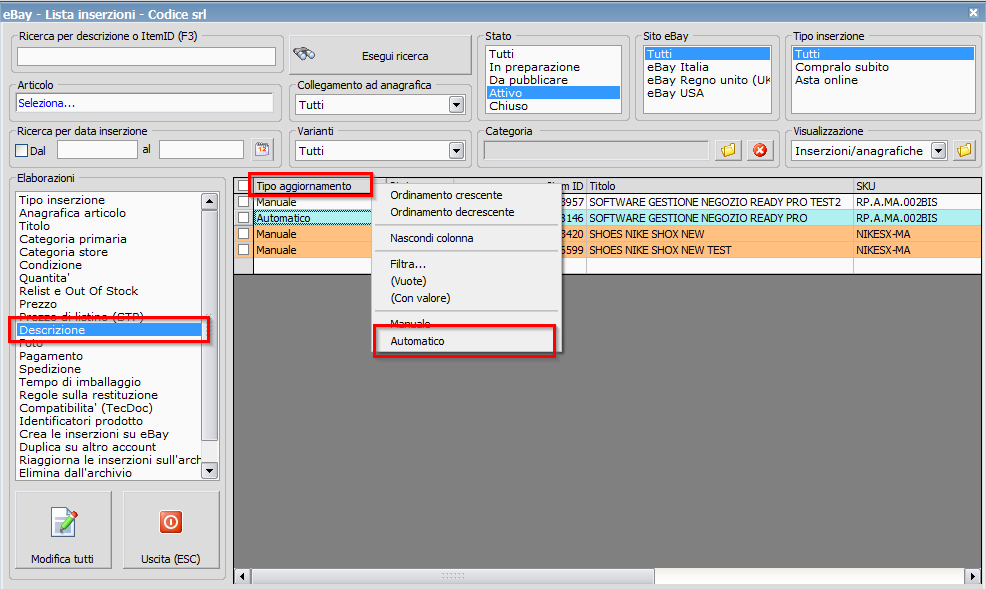Select Tutti in Stato list
Screen dimensions: 986x589
pyautogui.click(x=553, y=54)
